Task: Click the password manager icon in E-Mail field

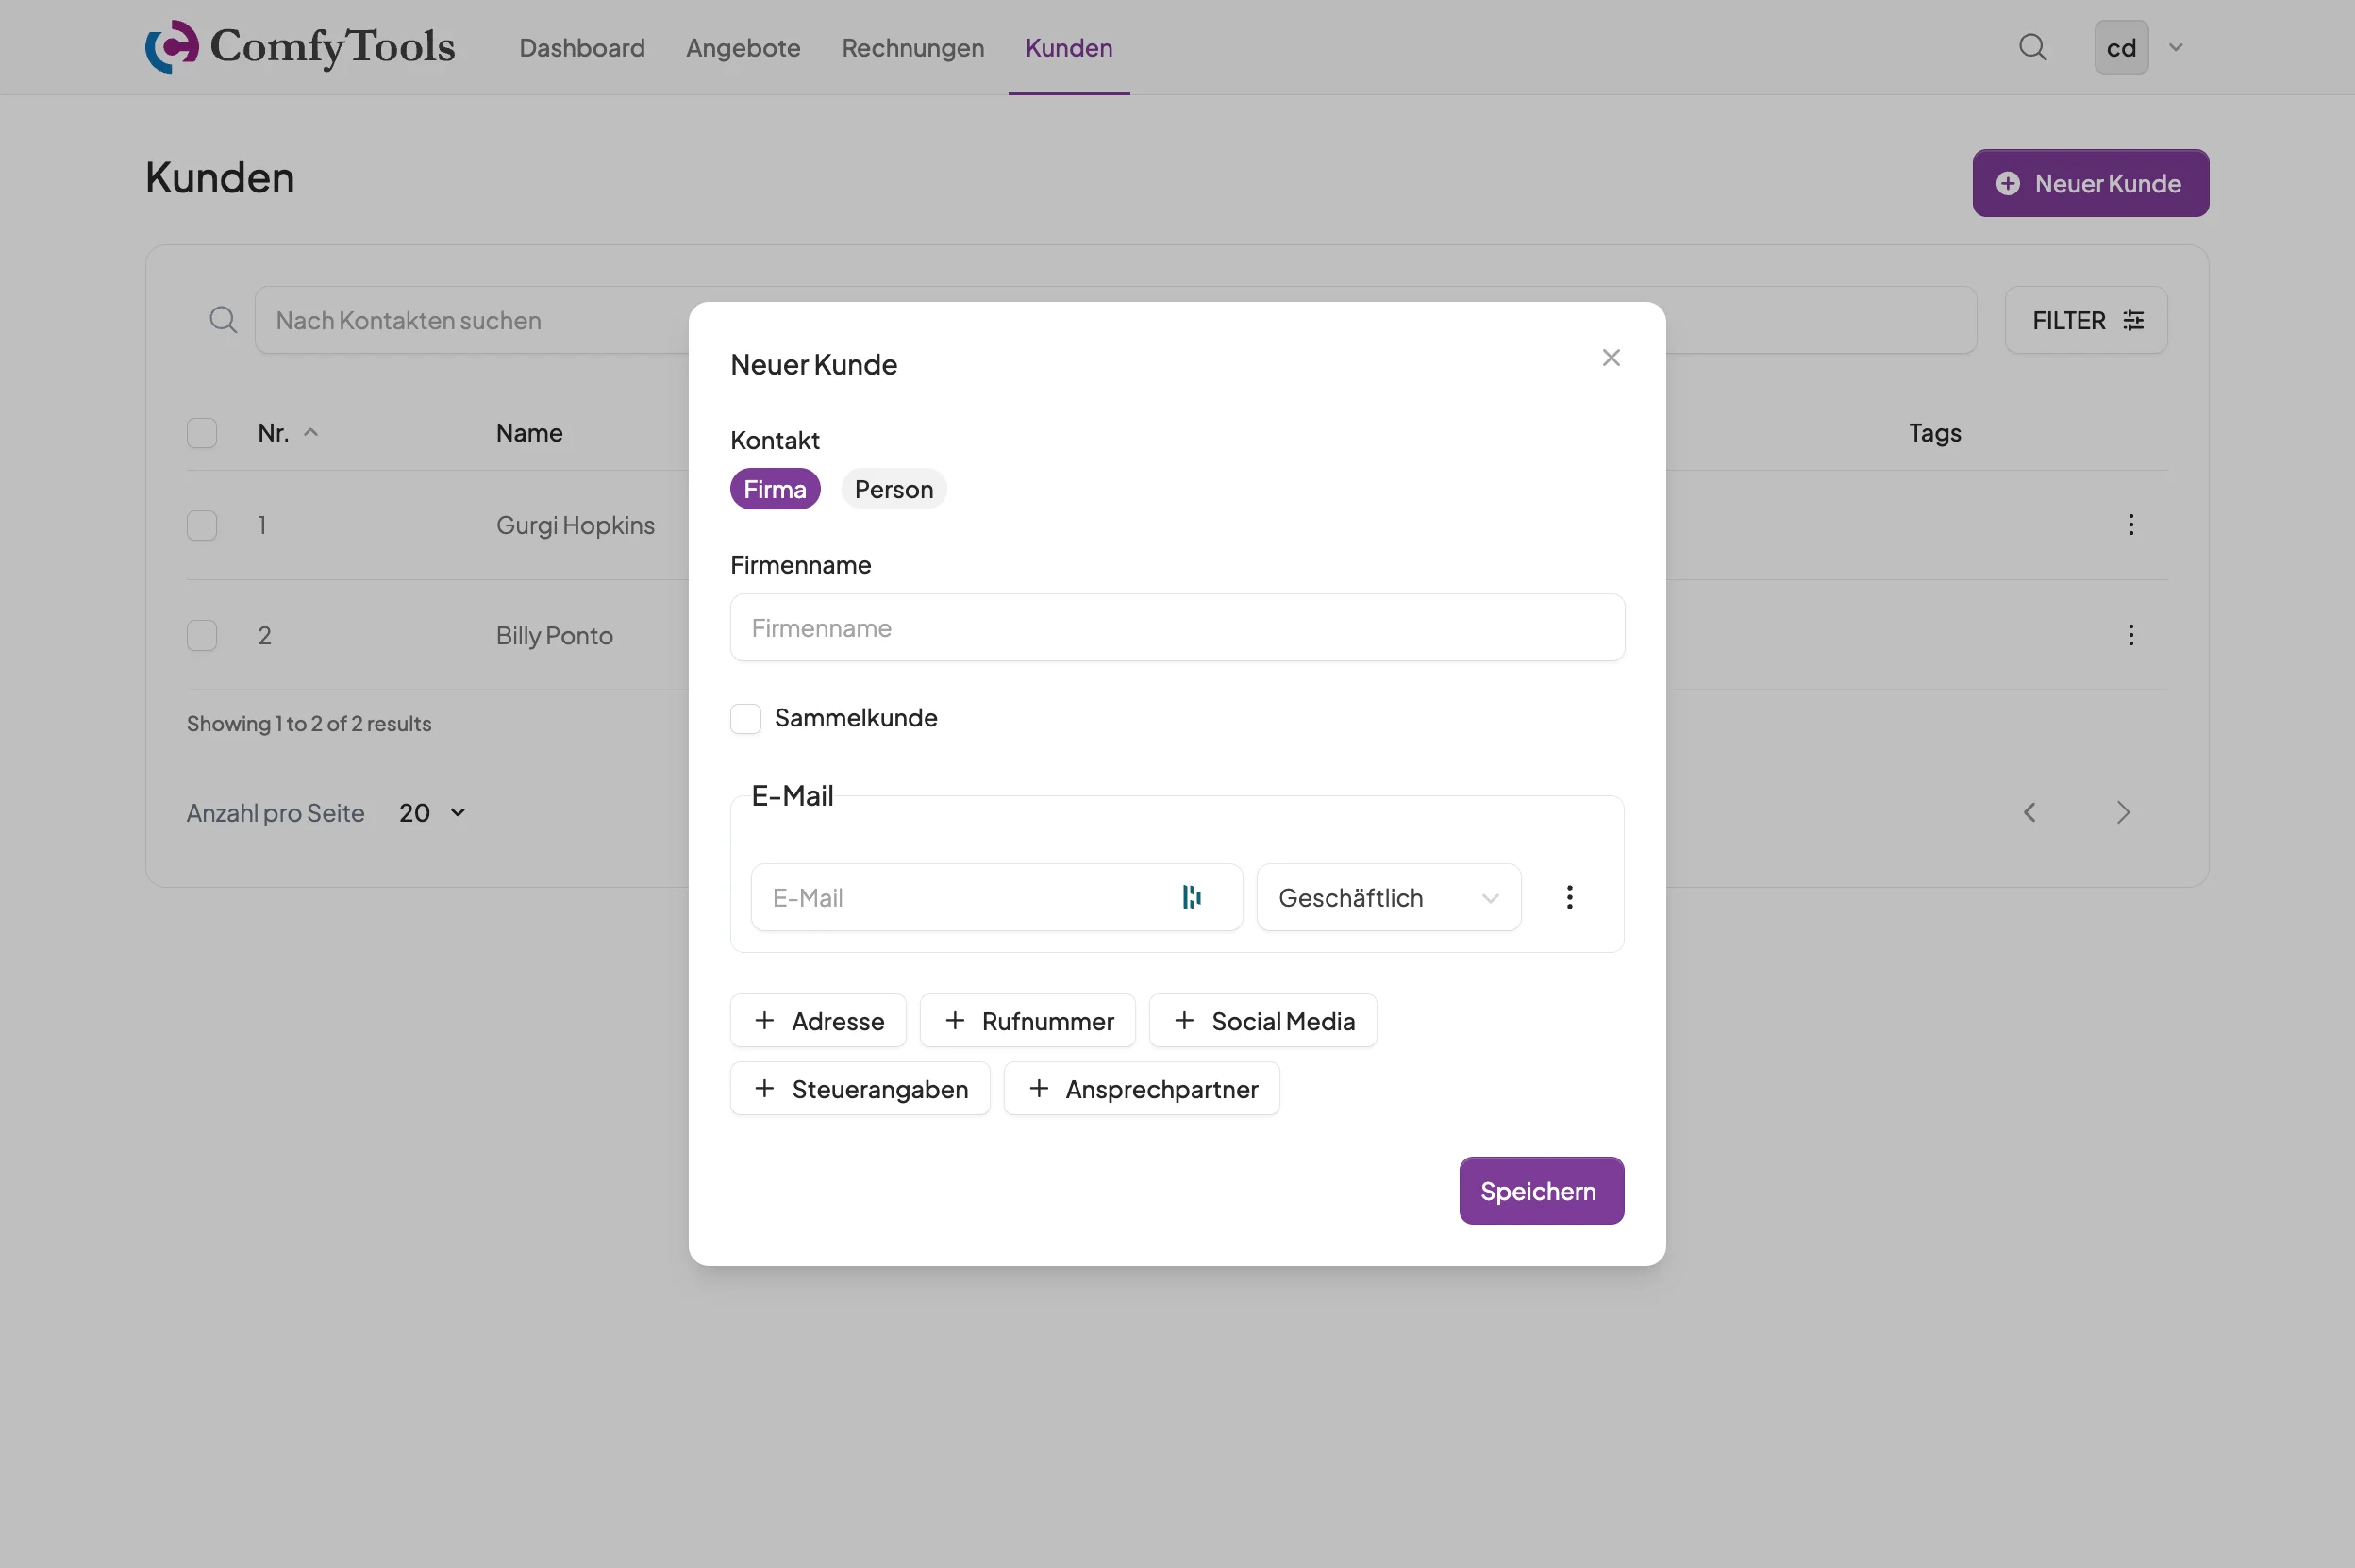Action: (1191, 897)
